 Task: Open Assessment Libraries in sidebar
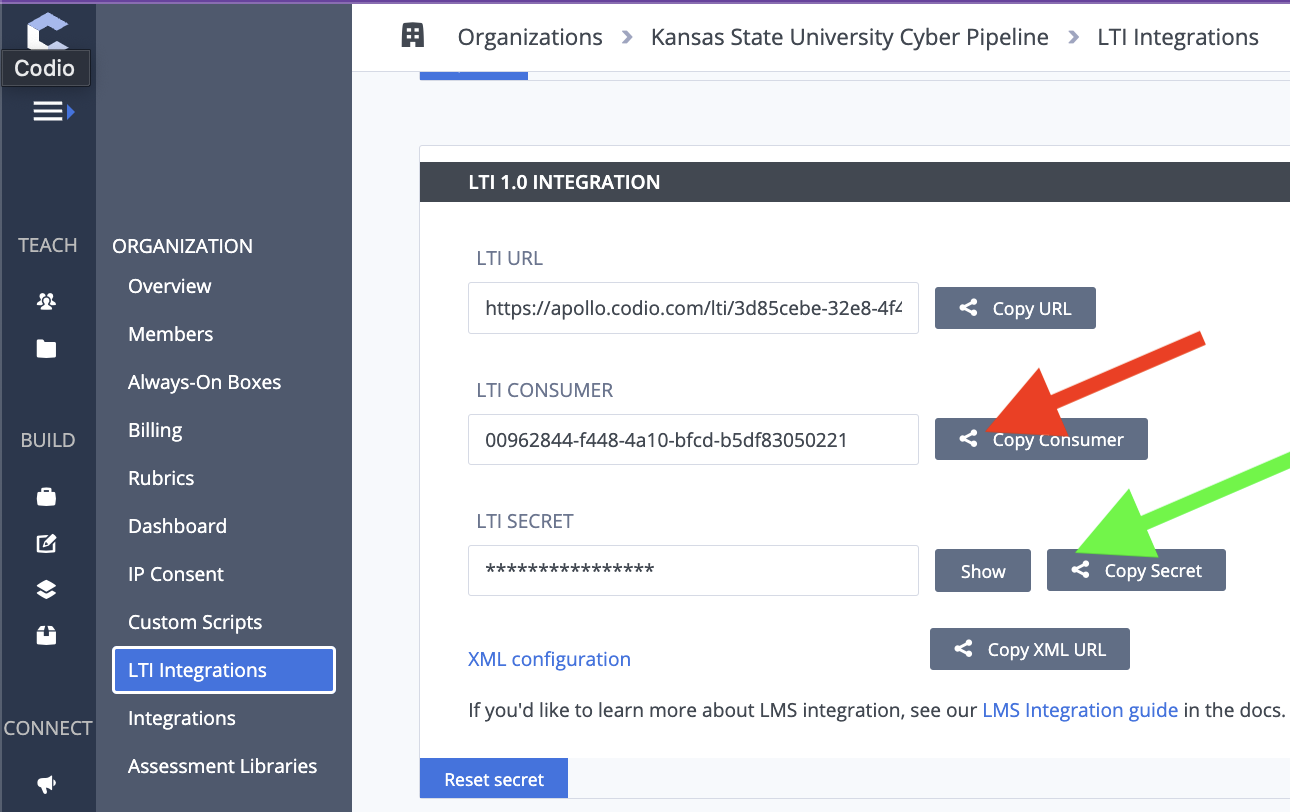click(223, 766)
